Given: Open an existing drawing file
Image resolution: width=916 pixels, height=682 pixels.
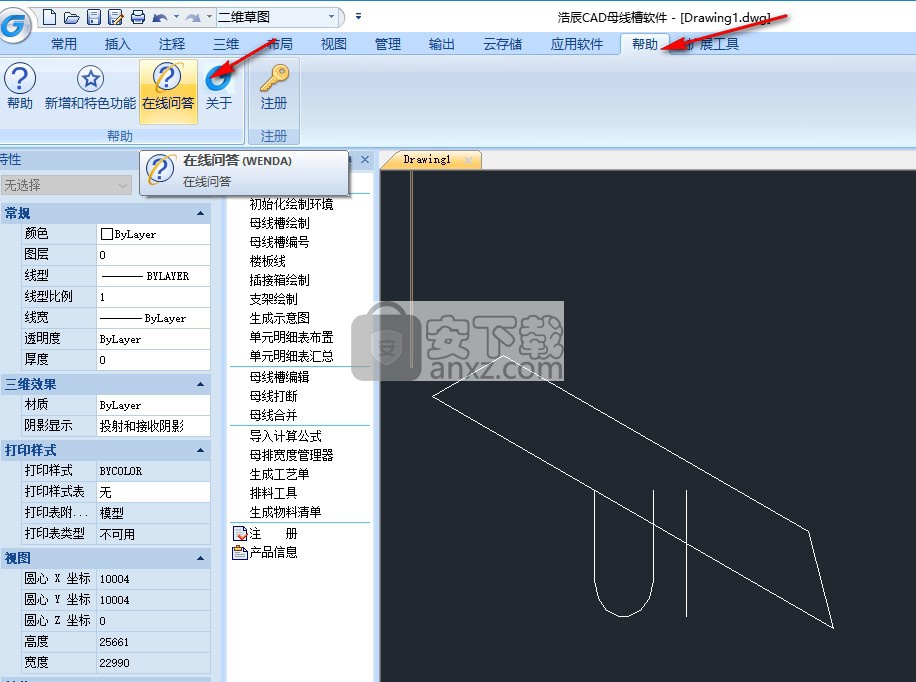Looking at the screenshot, I should click(x=71, y=18).
